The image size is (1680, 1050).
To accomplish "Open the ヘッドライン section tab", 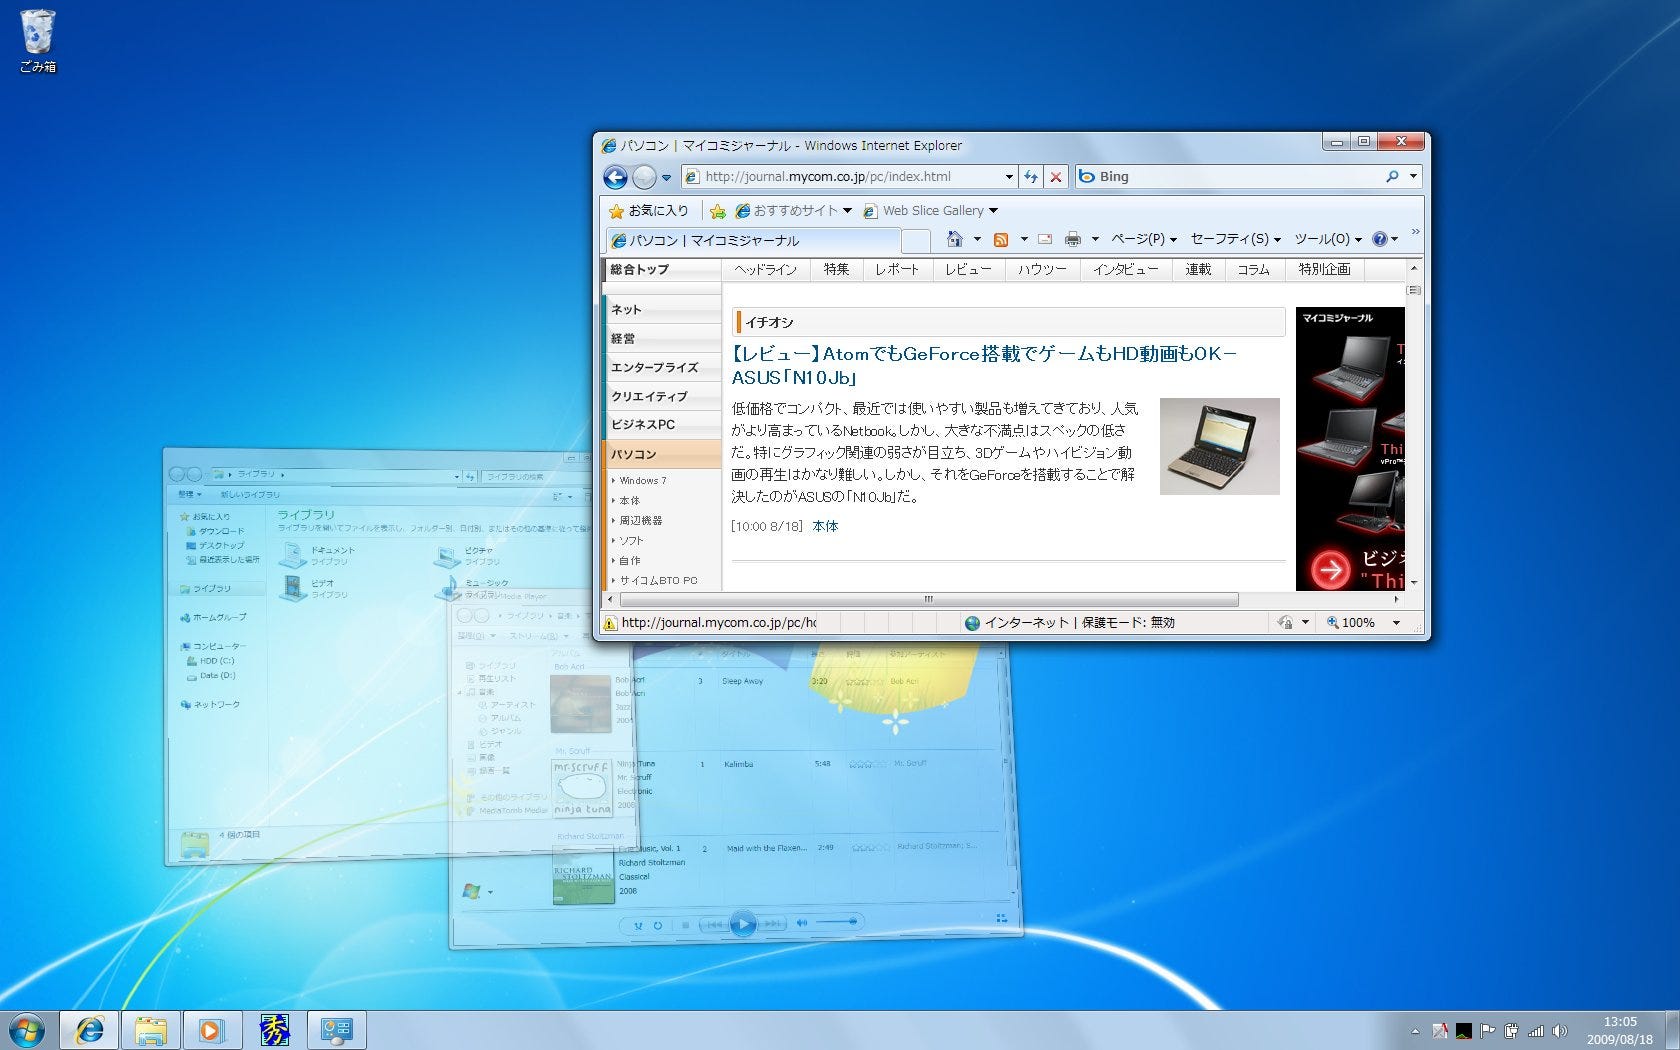I will click(765, 270).
